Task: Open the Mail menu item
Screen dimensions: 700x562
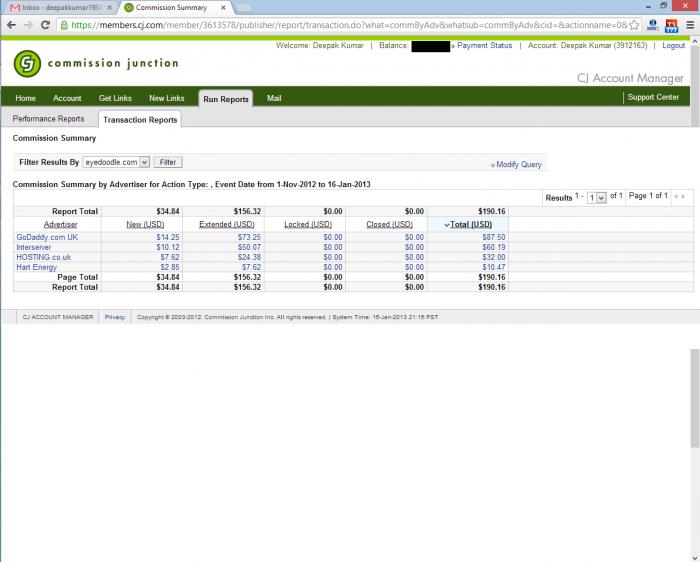Action: coord(274,98)
